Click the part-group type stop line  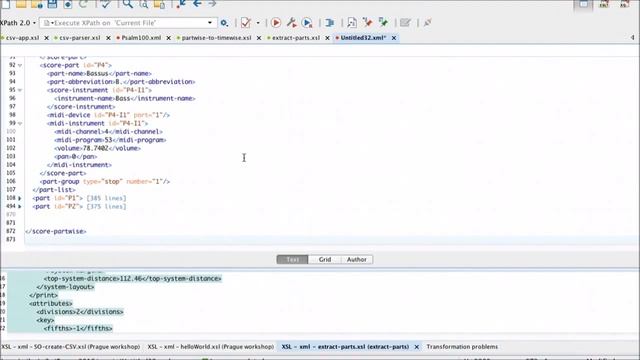pos(105,182)
